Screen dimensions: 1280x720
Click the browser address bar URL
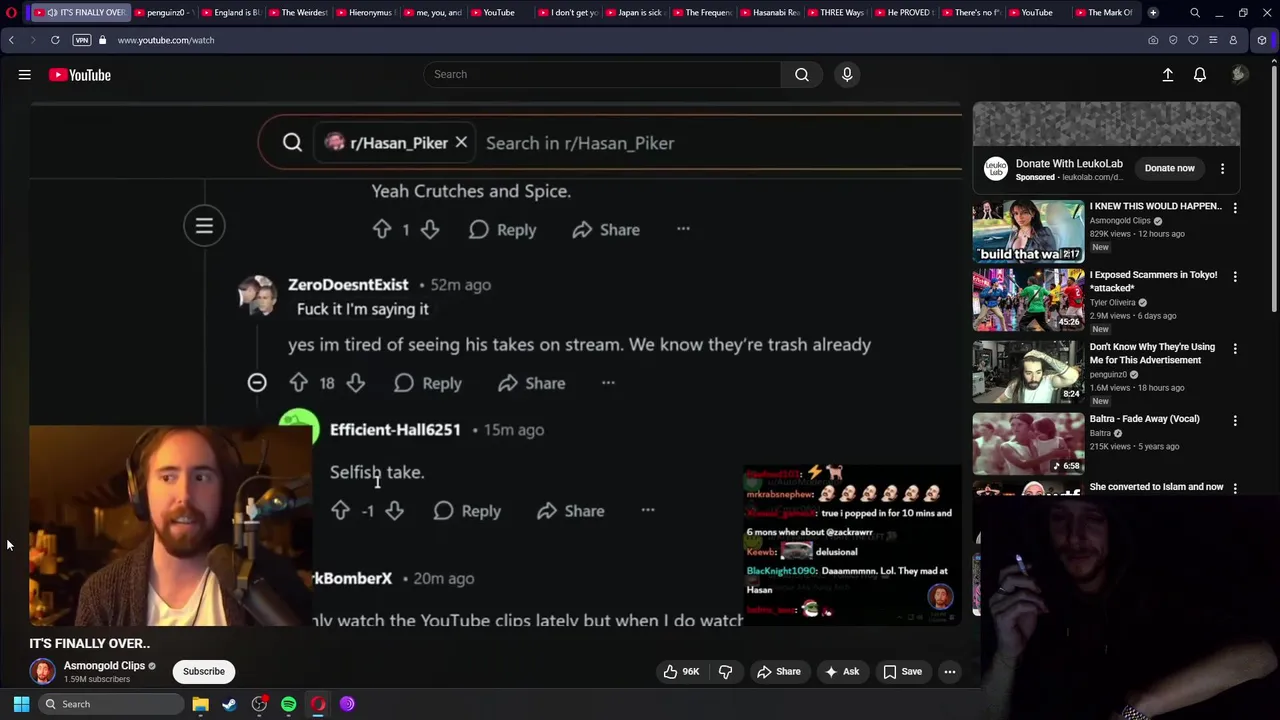166,40
